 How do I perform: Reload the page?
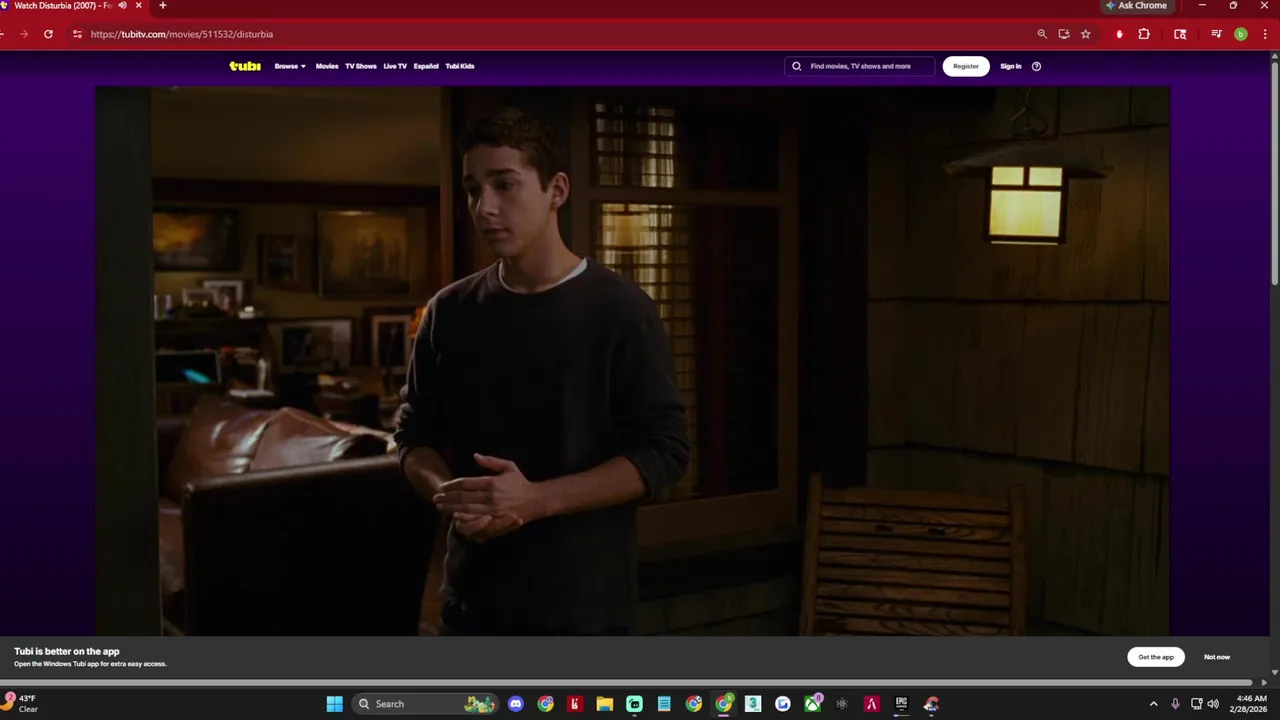point(48,34)
